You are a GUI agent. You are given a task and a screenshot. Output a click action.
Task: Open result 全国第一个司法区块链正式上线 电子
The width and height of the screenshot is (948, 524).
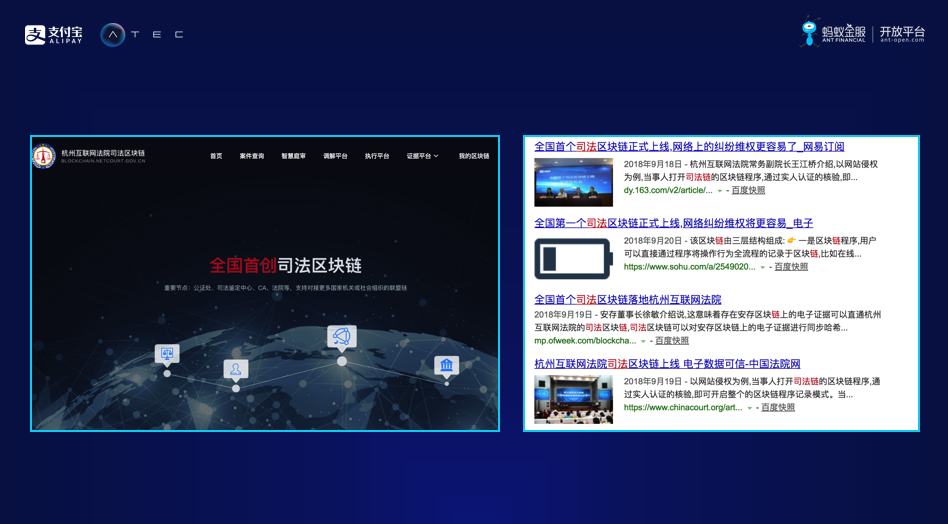[x=674, y=223]
